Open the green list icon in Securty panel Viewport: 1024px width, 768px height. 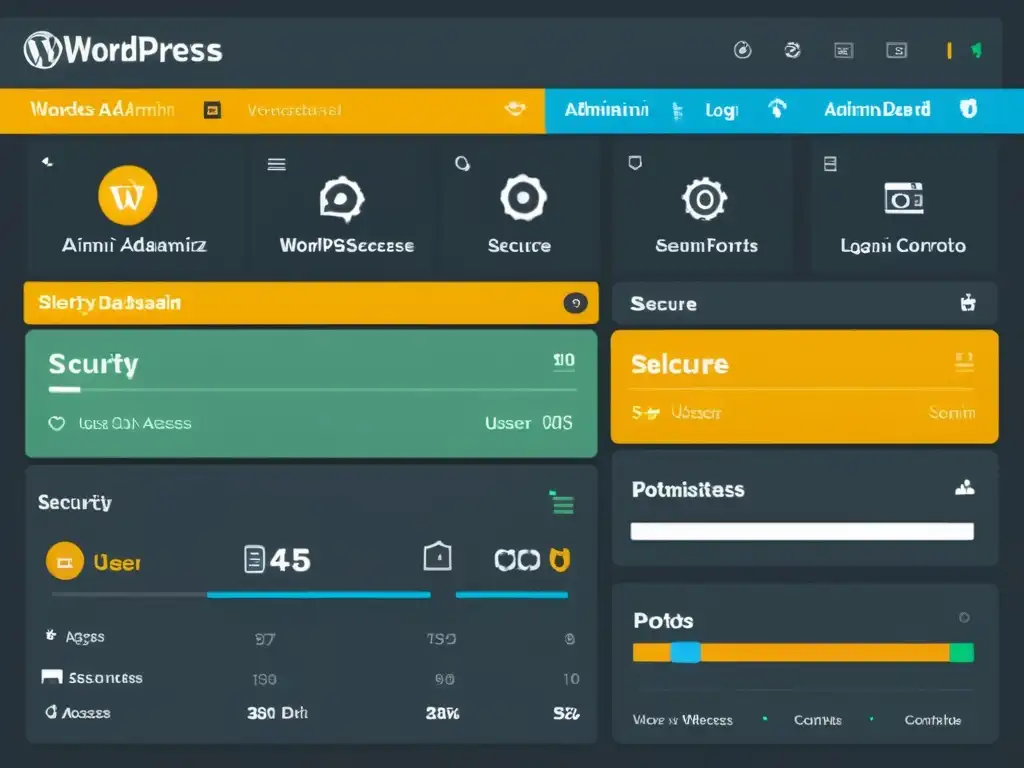(x=562, y=502)
